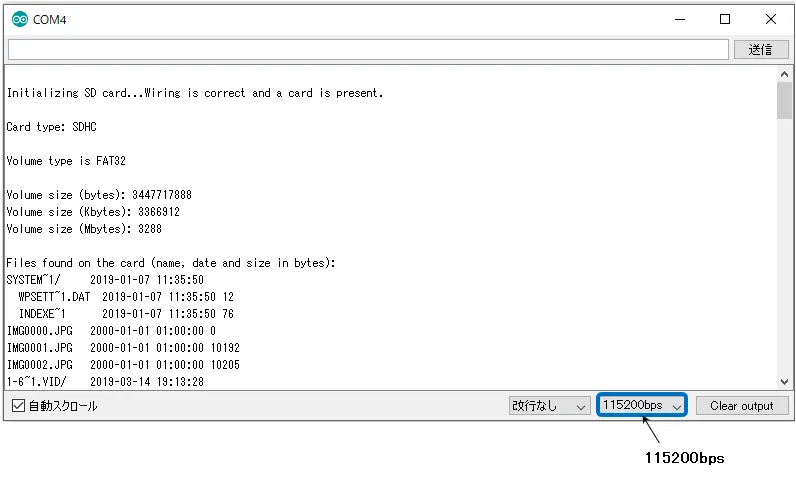Open the 改行なし line ending dropdown
796x480 pixels.
tap(549, 406)
